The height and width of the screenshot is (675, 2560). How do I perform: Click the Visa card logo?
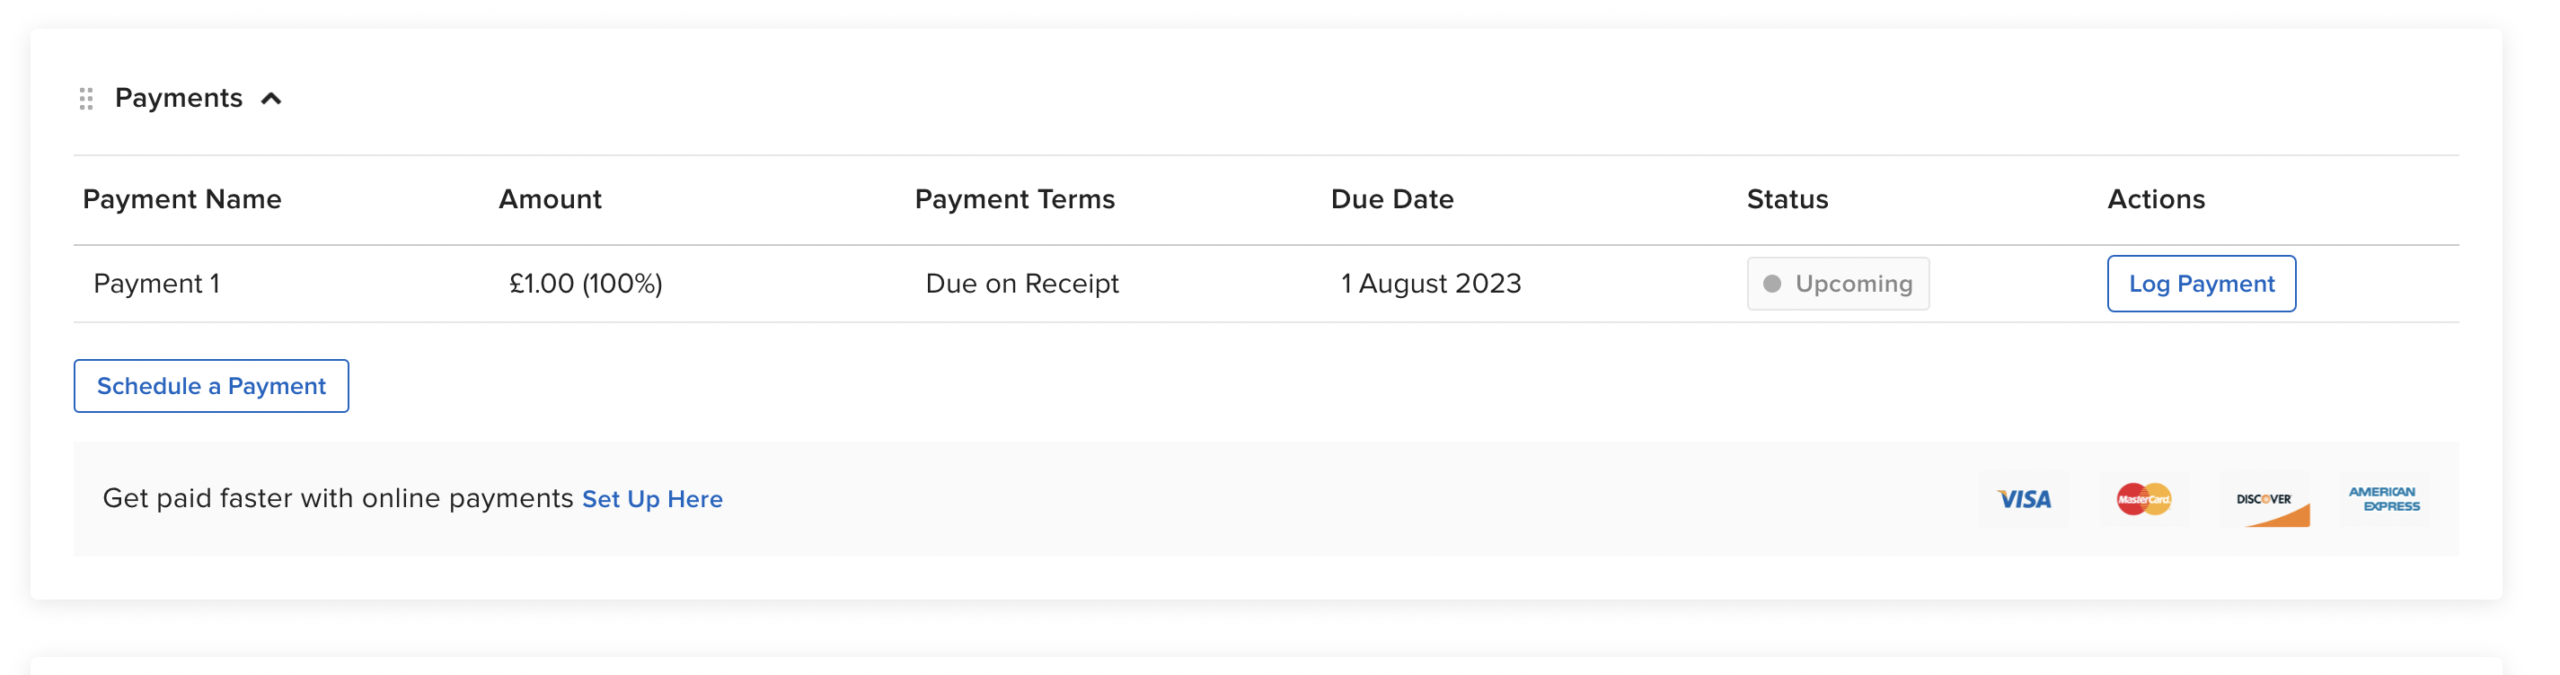pos(2023,499)
